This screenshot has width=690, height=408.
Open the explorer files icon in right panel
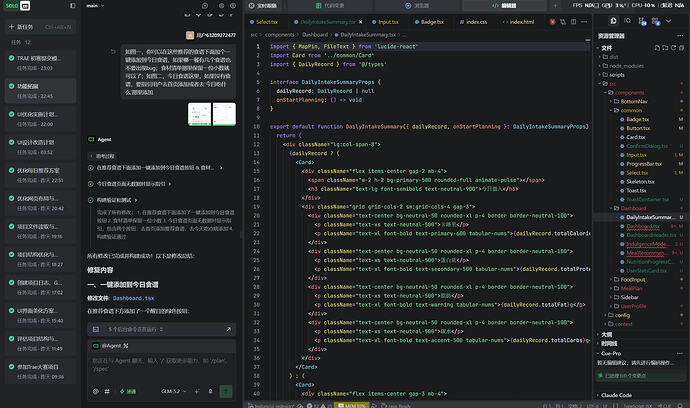tap(613, 21)
